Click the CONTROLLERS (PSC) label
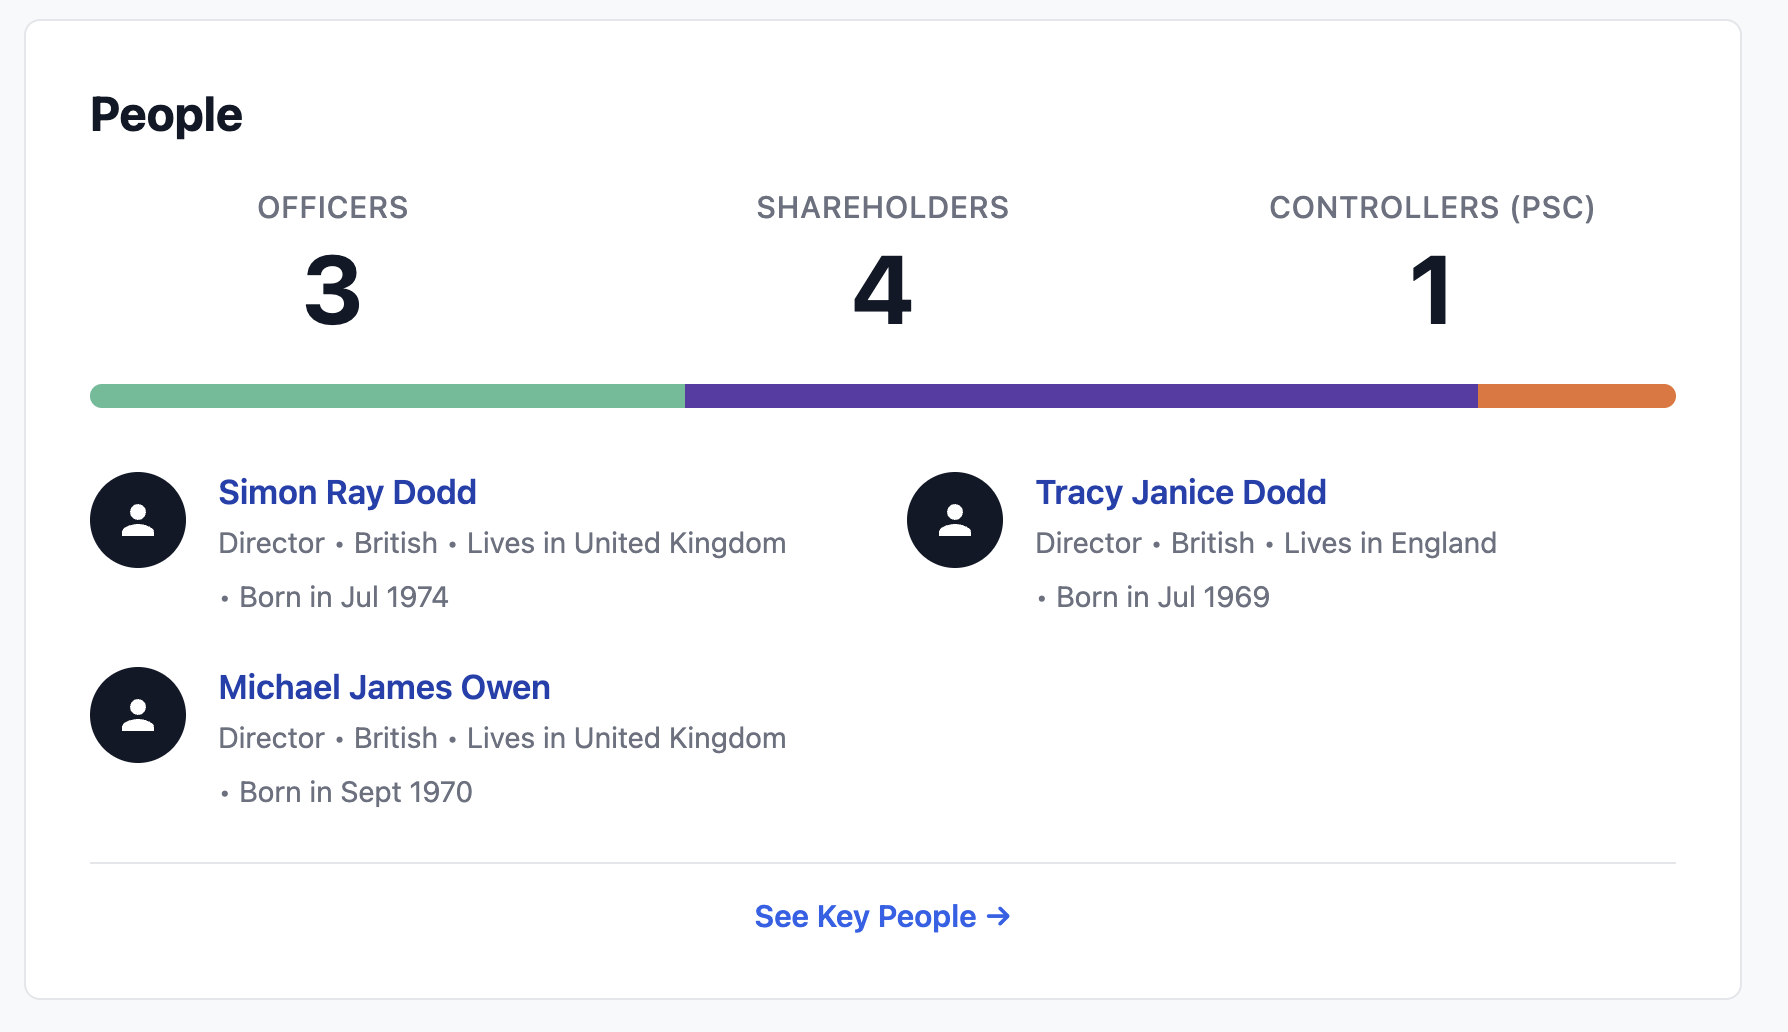The width and height of the screenshot is (1788, 1032). coord(1431,207)
